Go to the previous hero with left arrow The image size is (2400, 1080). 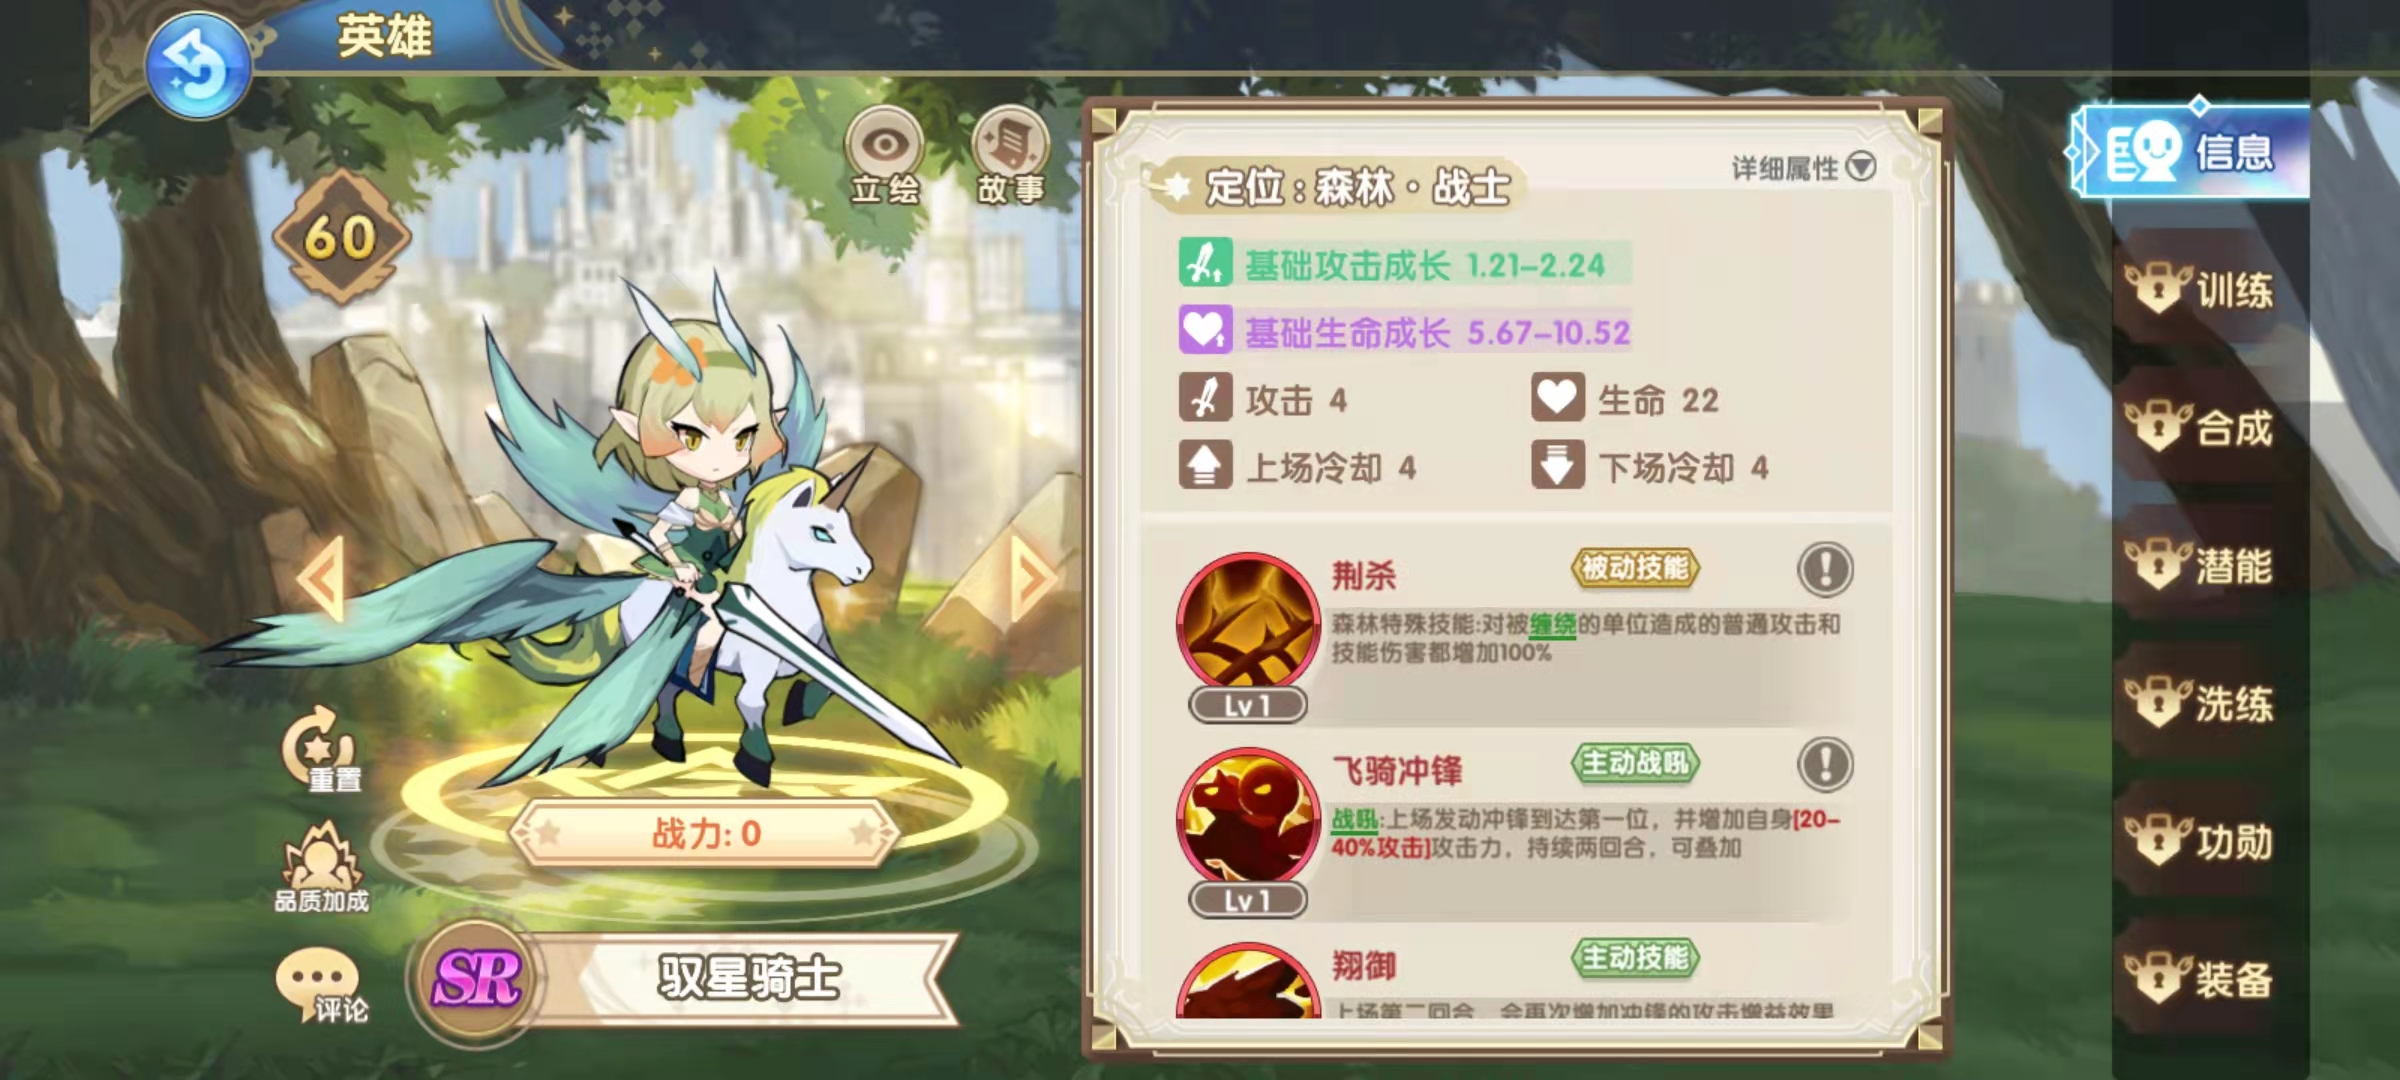click(x=321, y=578)
